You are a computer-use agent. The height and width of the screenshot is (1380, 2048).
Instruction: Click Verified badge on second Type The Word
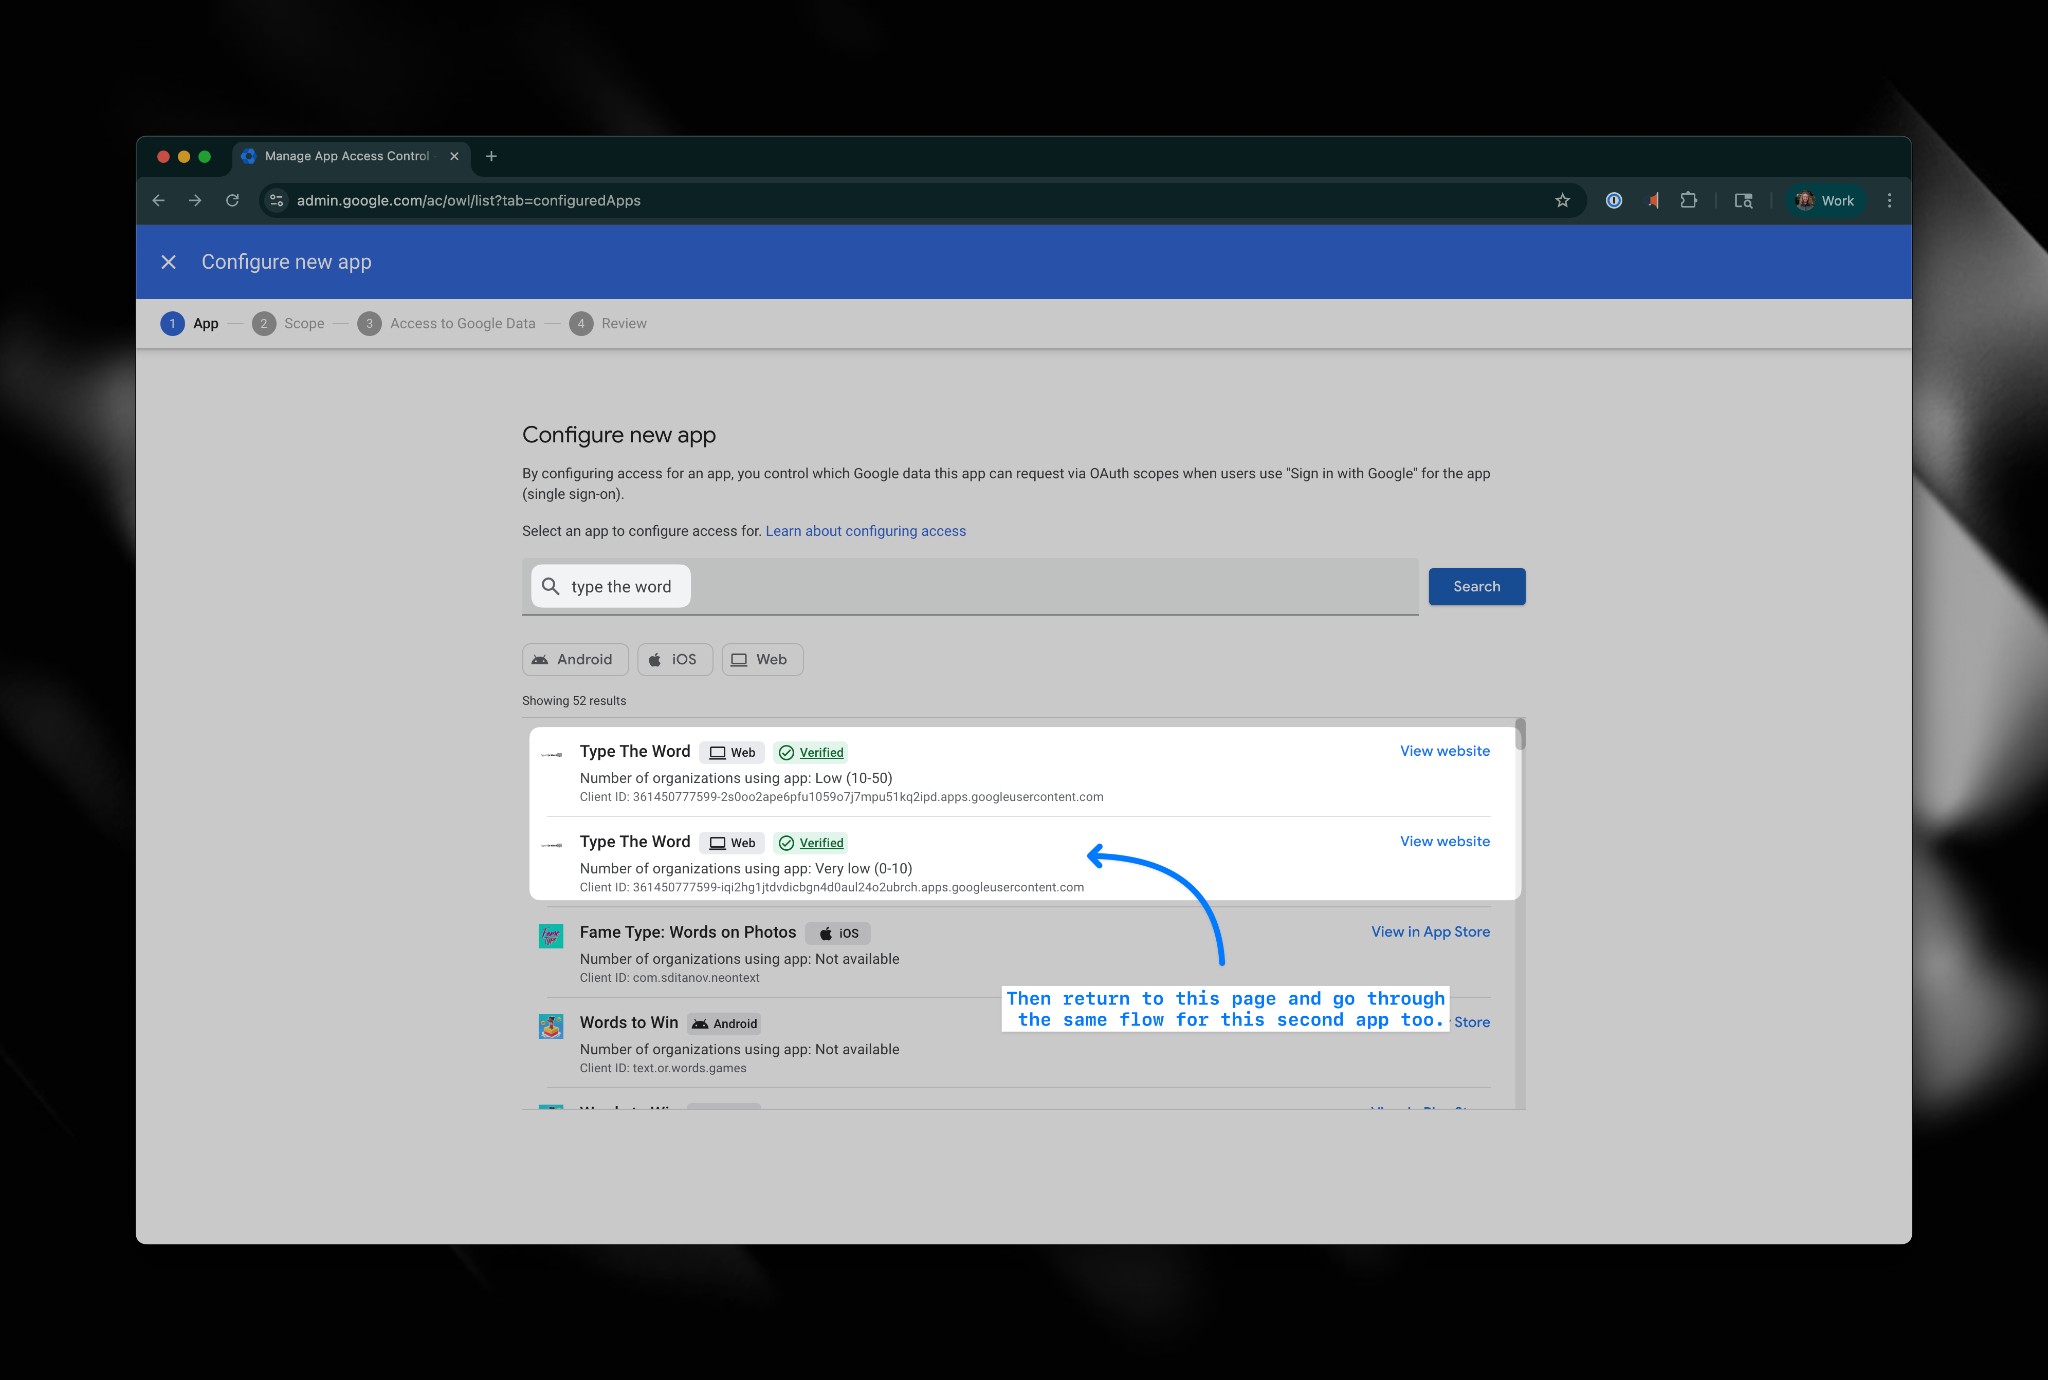(x=811, y=842)
